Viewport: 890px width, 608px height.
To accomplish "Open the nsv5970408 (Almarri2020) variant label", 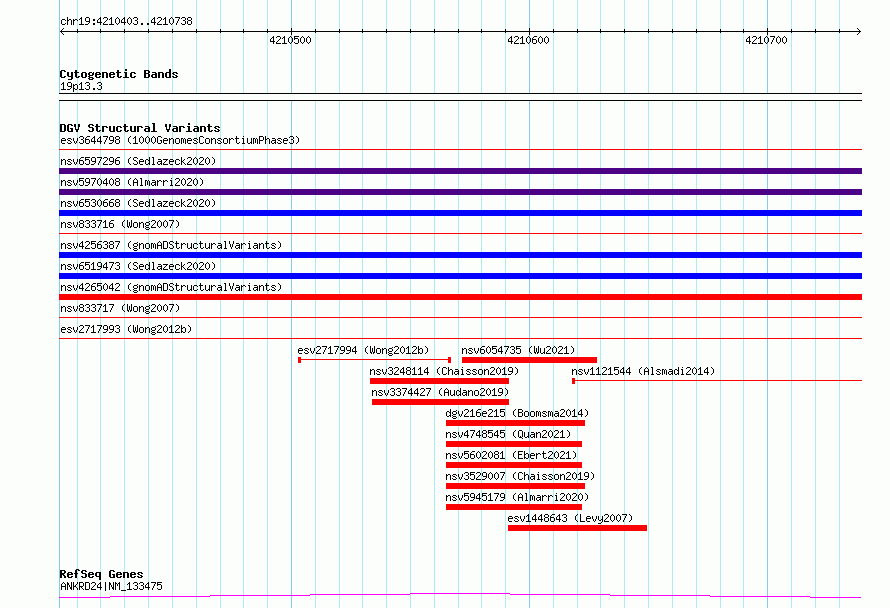I will (x=132, y=182).
